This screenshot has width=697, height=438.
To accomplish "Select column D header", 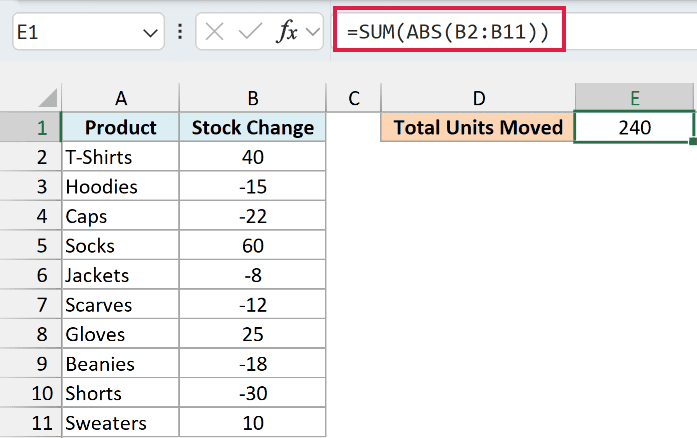I will tap(478, 98).
